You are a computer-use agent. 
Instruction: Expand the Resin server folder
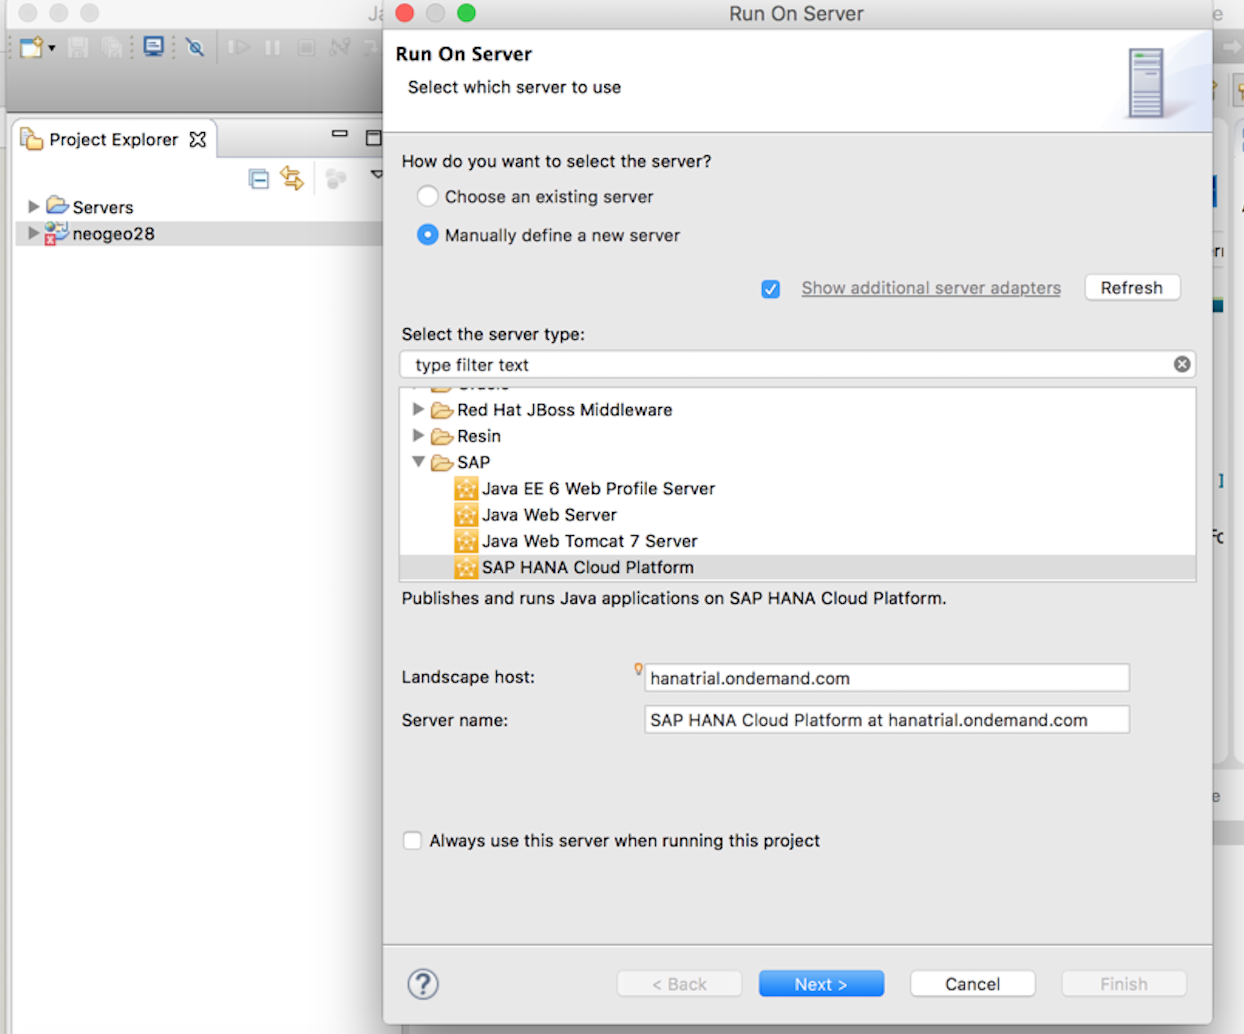[x=418, y=435]
